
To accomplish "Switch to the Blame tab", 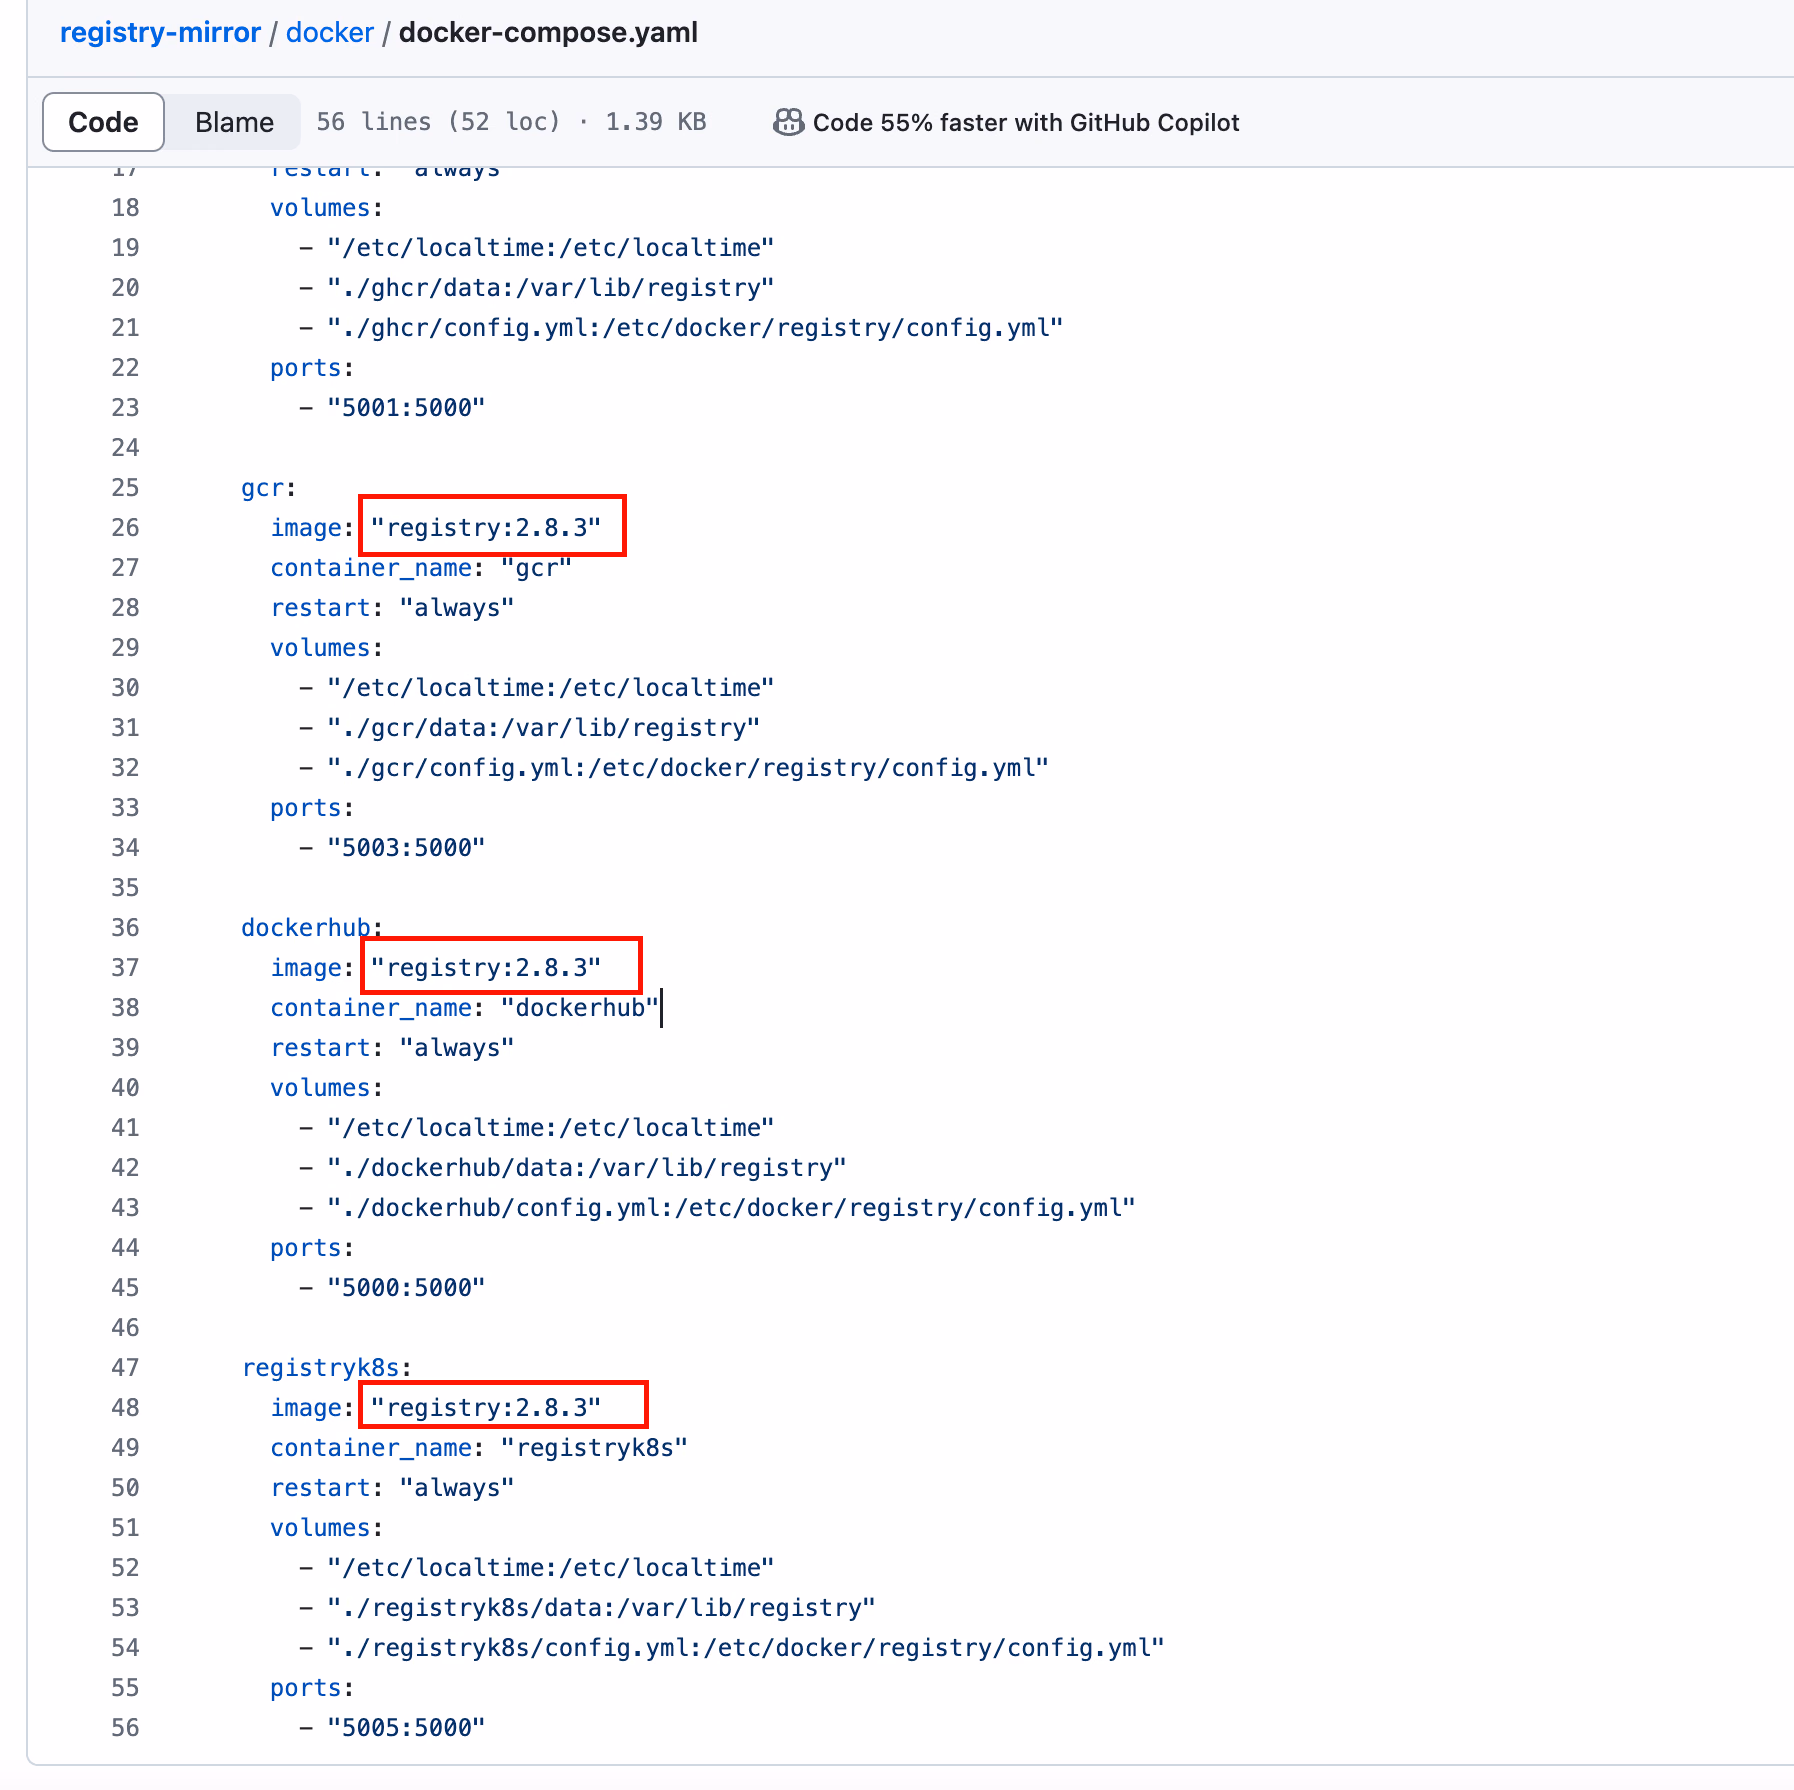I will point(234,122).
